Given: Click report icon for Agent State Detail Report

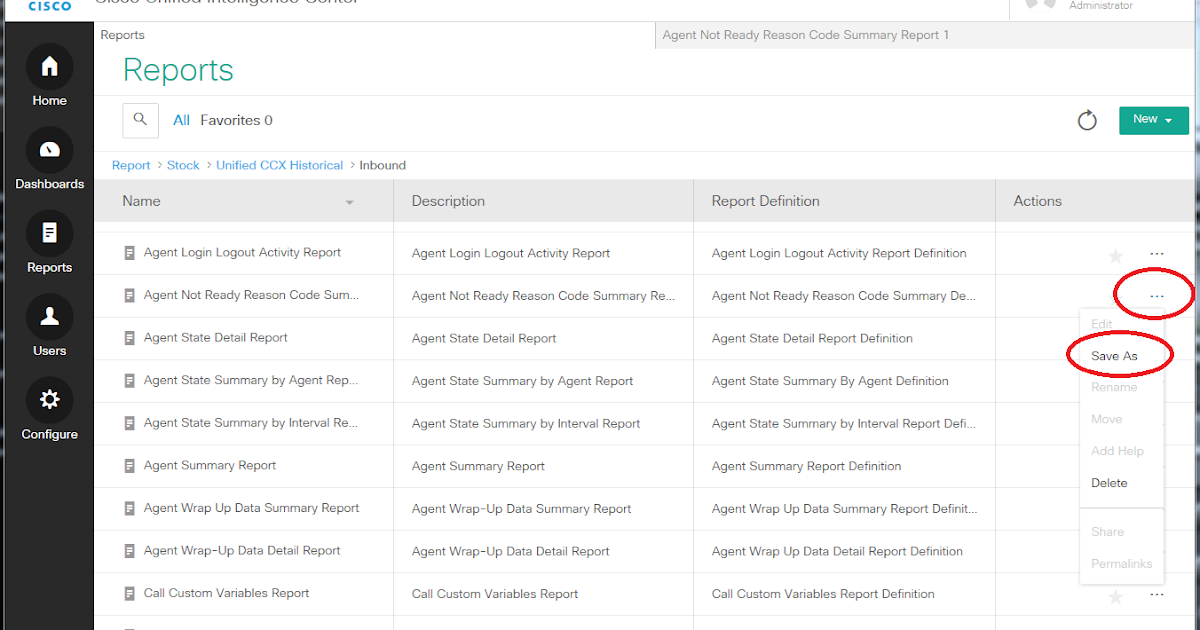Looking at the screenshot, I should pyautogui.click(x=129, y=338).
